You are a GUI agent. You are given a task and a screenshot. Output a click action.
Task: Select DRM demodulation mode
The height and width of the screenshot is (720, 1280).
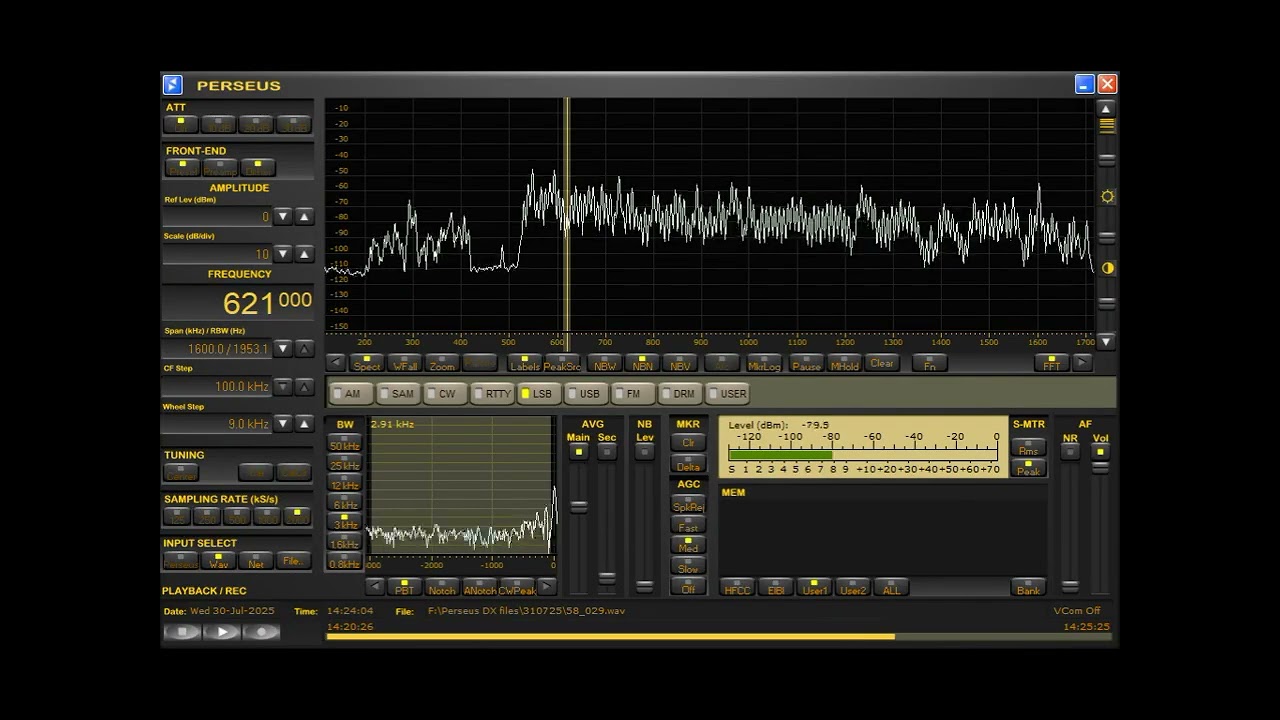[678, 394]
